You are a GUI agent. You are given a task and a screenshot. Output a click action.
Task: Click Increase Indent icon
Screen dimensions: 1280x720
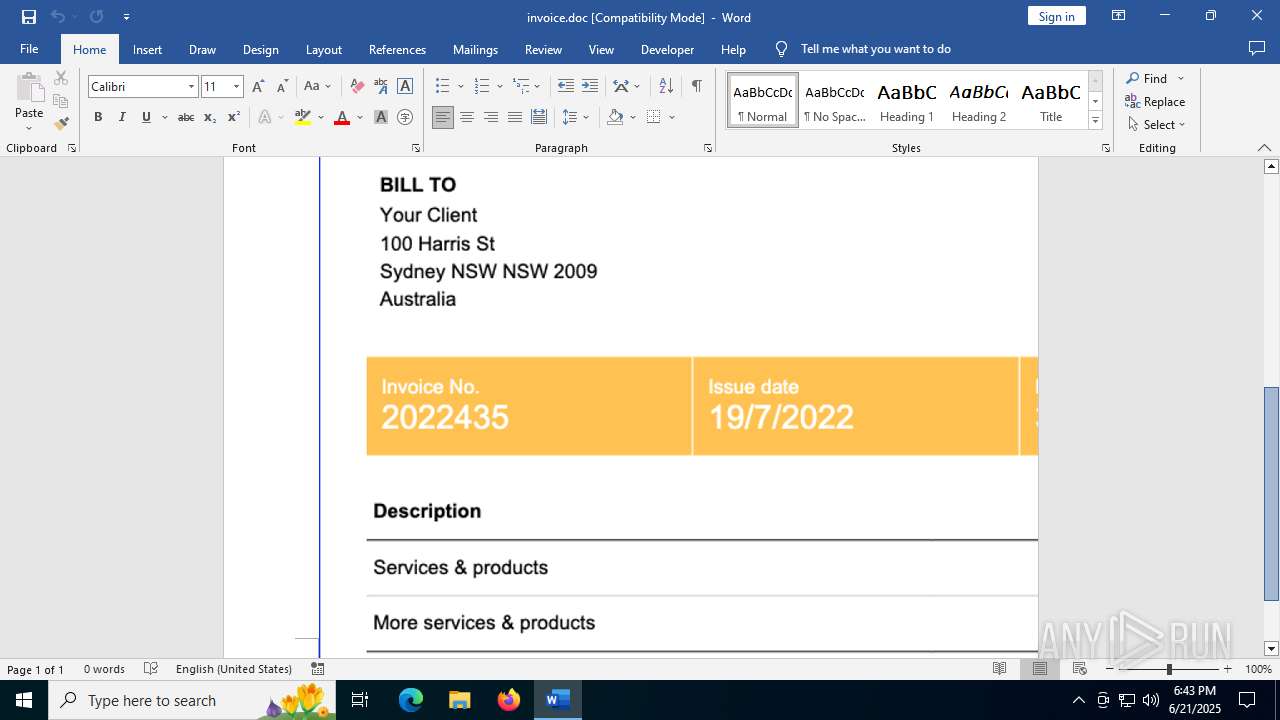tap(590, 86)
